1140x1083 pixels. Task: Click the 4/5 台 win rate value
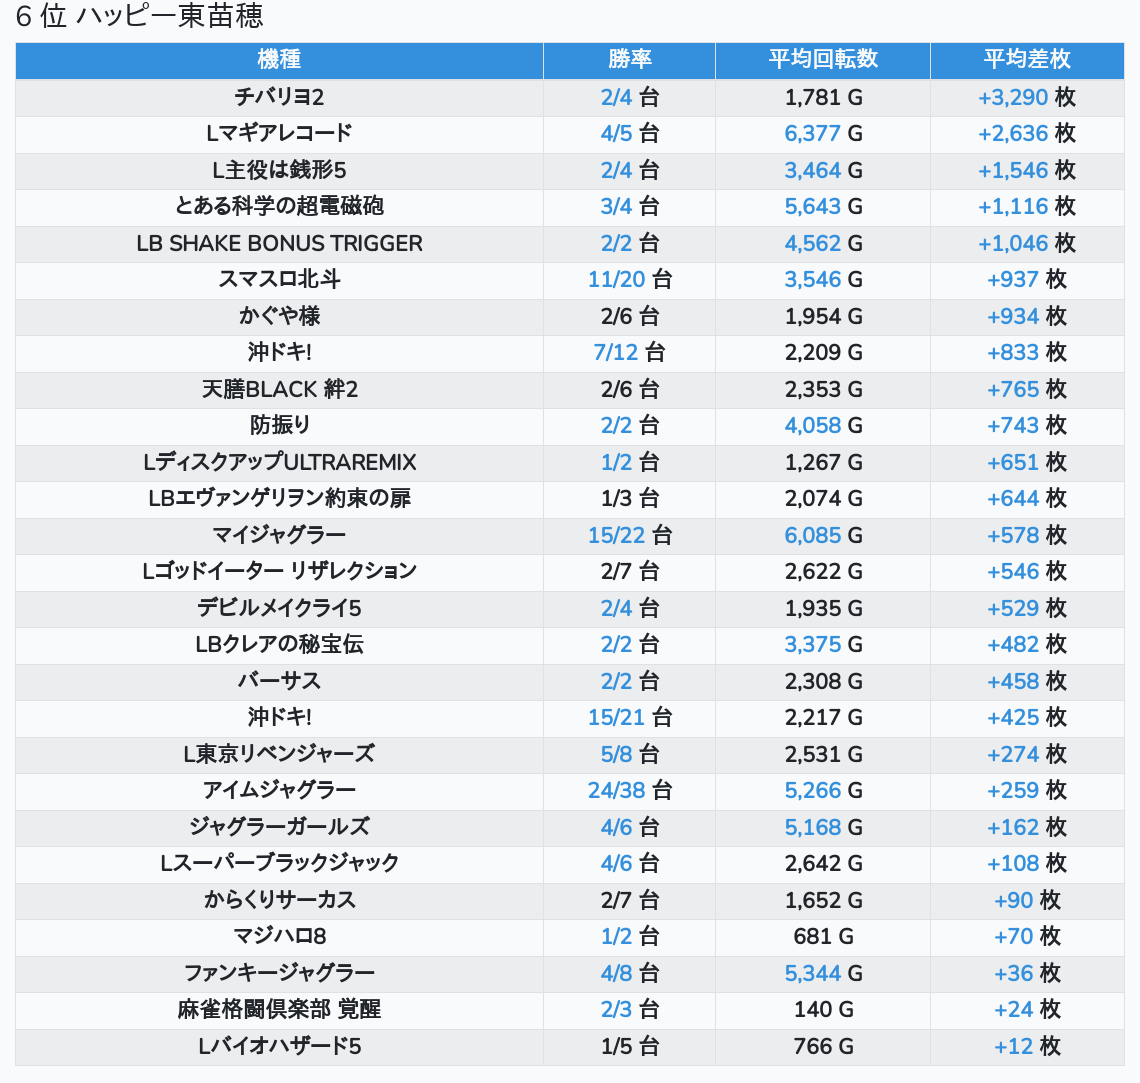(x=629, y=133)
